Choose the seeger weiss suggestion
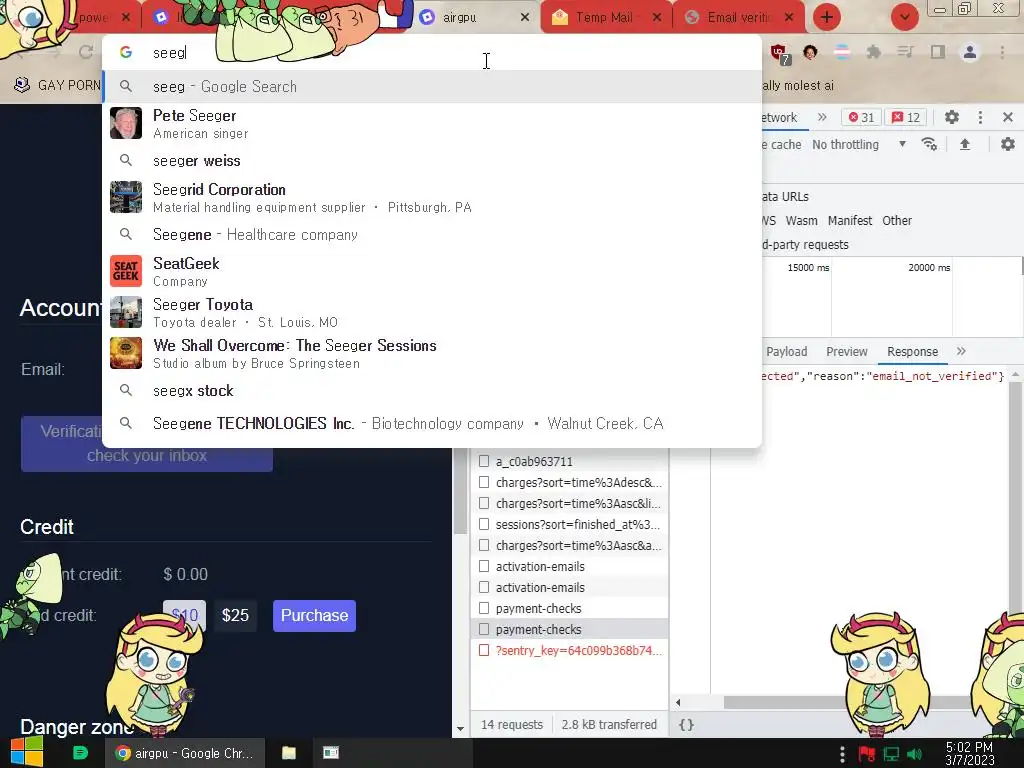 (432, 161)
